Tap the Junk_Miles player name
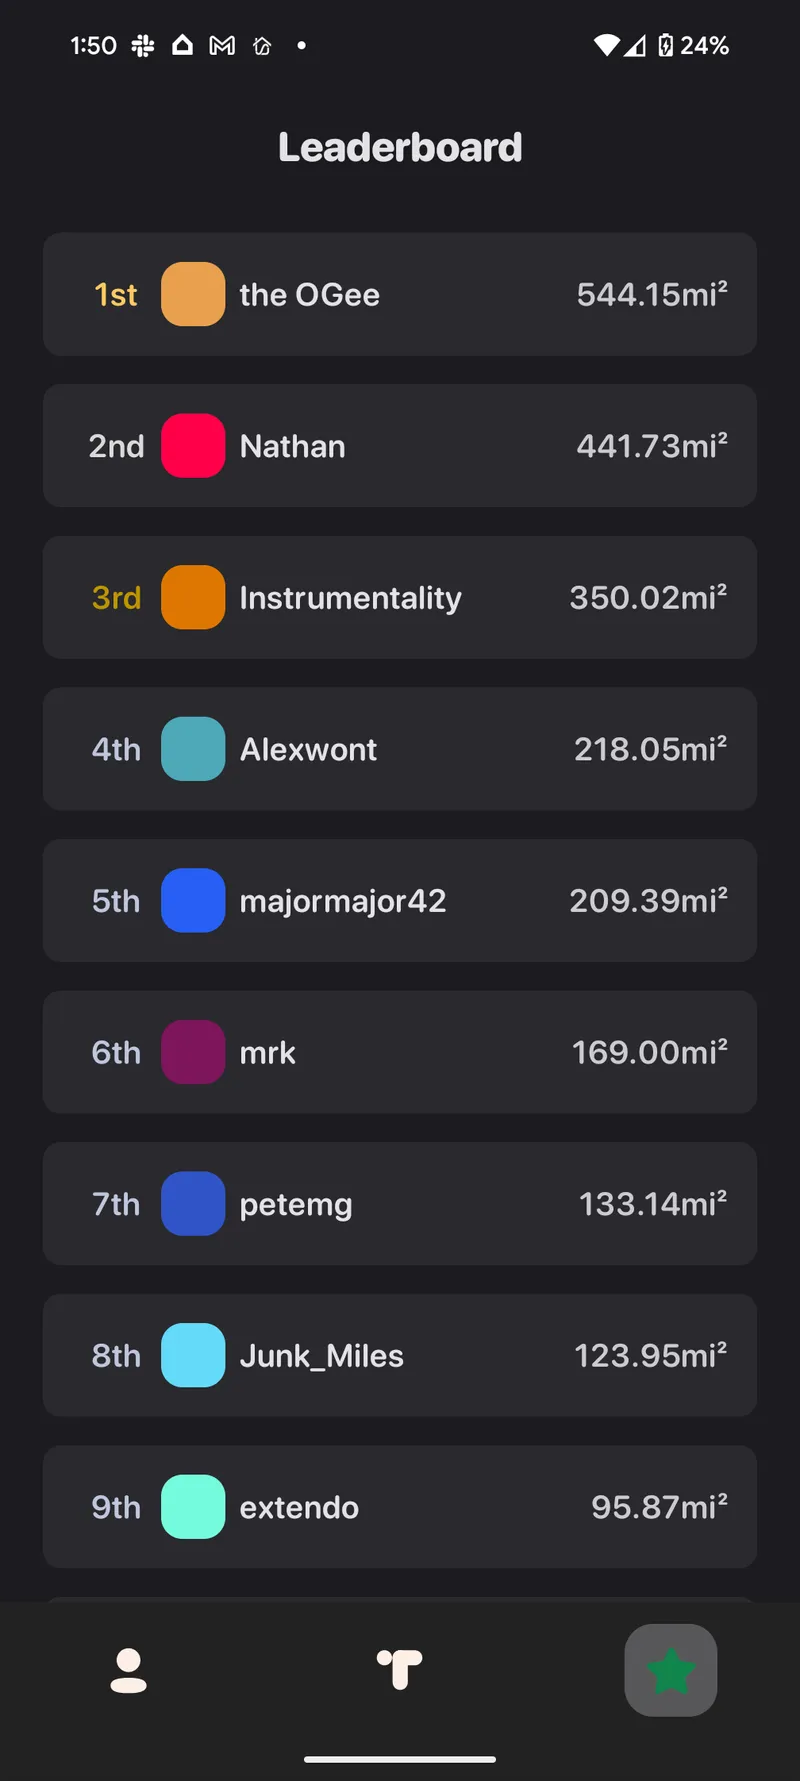The image size is (800, 1781). (x=321, y=1356)
